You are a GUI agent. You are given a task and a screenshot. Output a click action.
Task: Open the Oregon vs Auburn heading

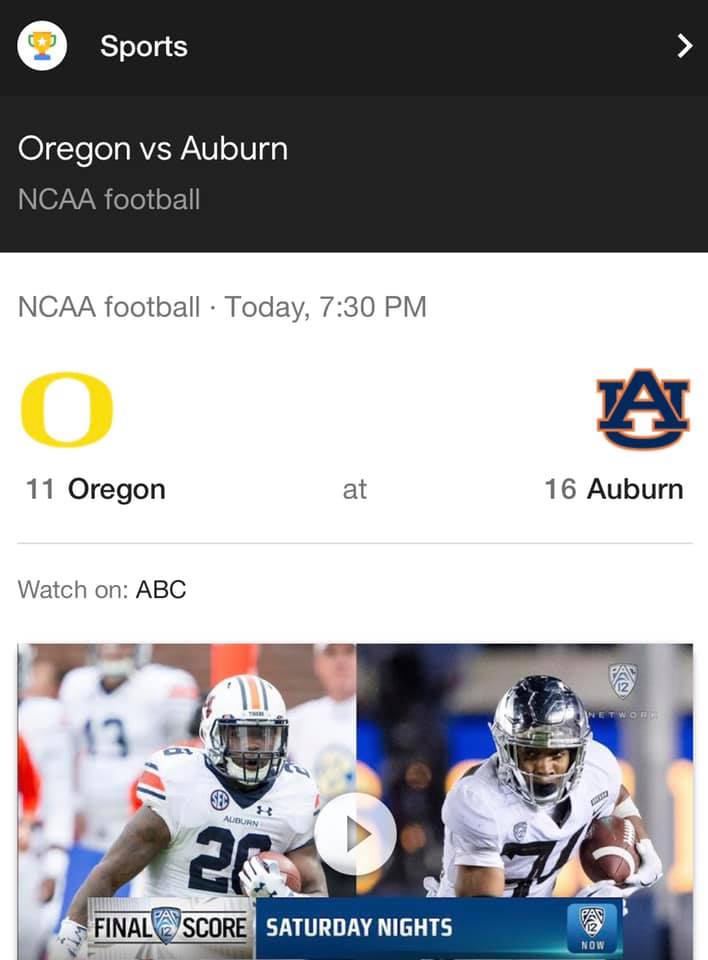(x=153, y=149)
